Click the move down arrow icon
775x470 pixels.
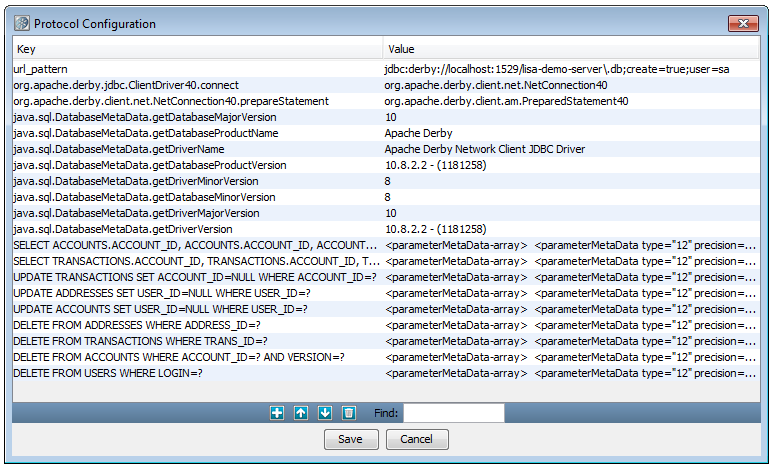pyautogui.click(x=325, y=413)
